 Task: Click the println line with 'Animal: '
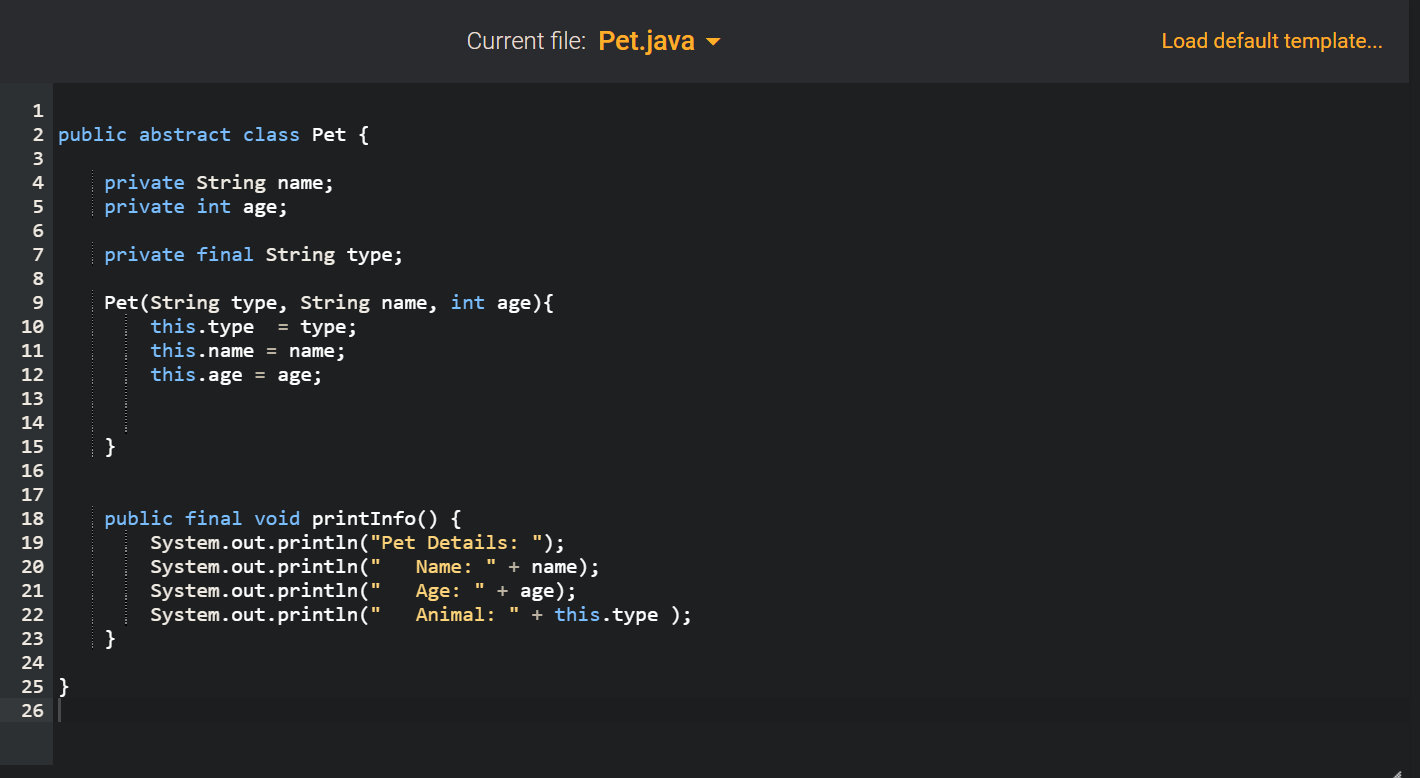(x=421, y=614)
